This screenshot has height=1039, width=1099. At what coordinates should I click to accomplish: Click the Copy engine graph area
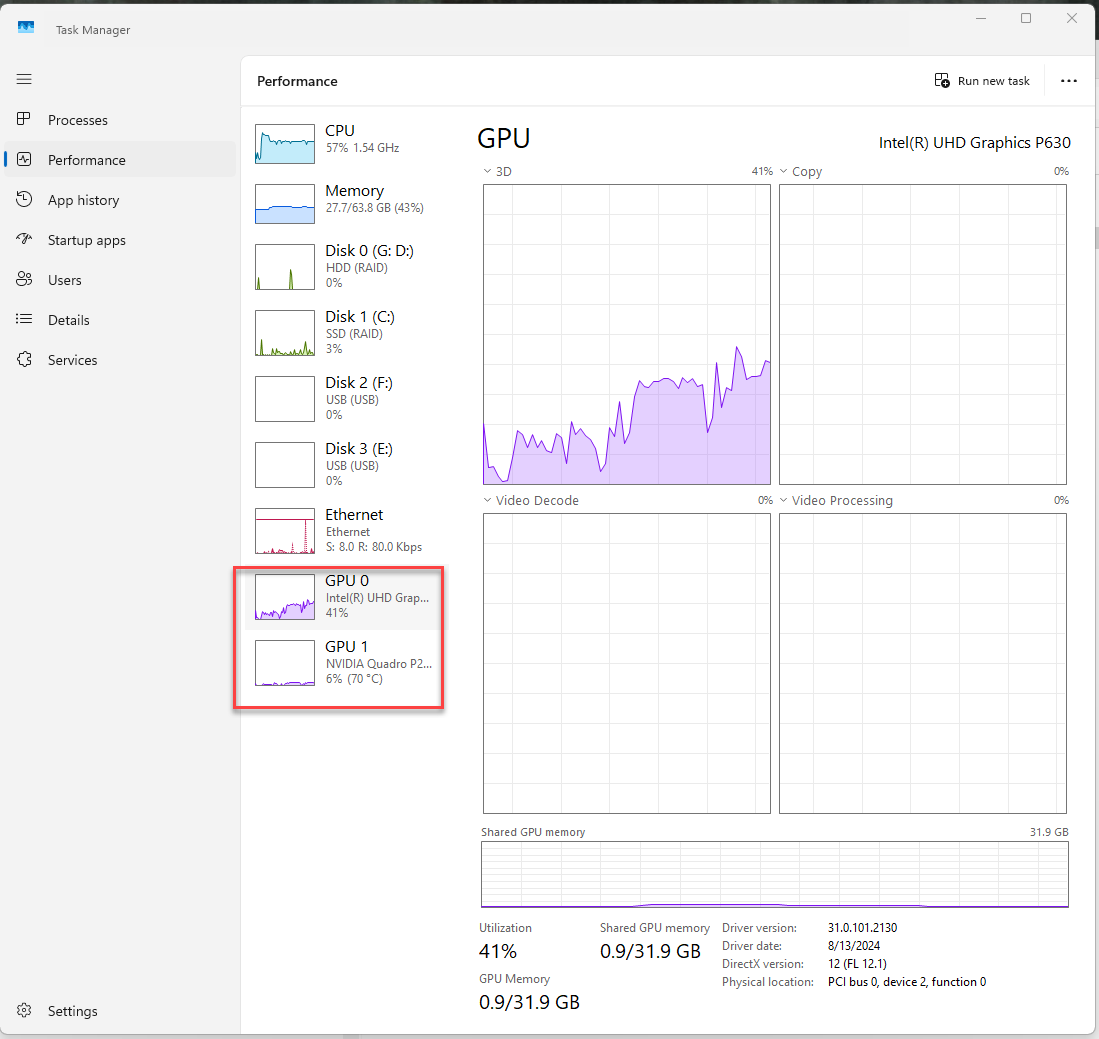(x=922, y=334)
